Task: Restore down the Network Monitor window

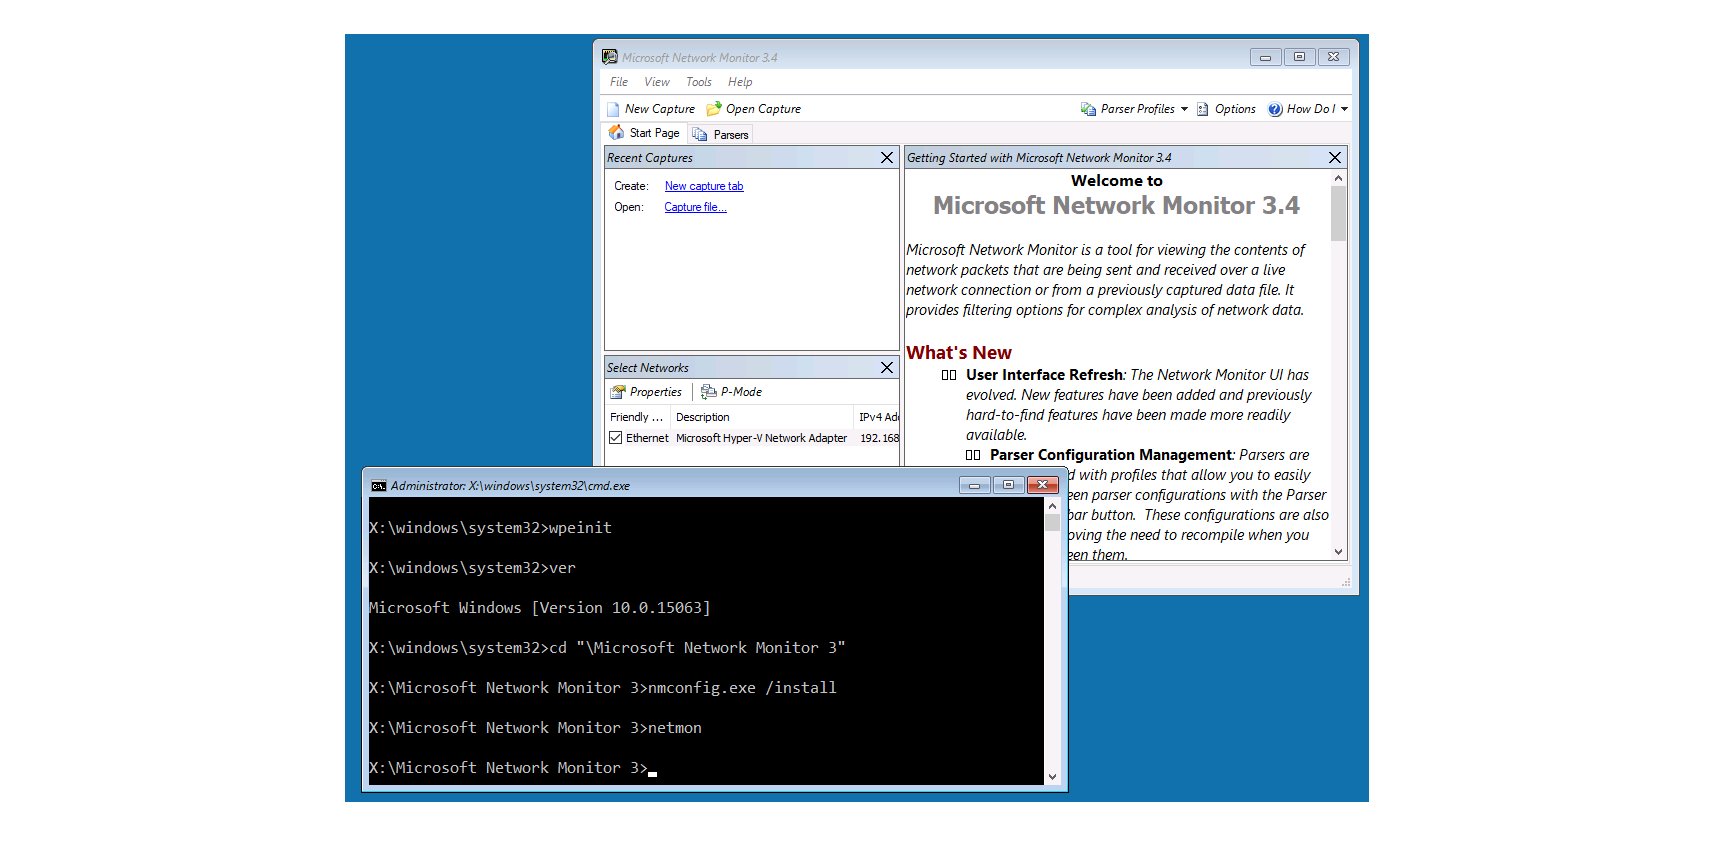Action: (x=1299, y=57)
